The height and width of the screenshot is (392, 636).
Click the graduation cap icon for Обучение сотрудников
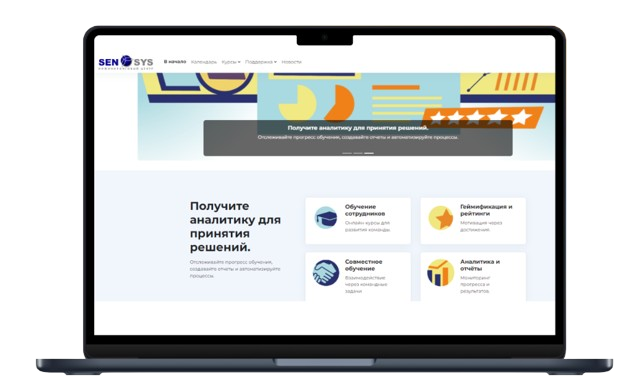(x=326, y=218)
